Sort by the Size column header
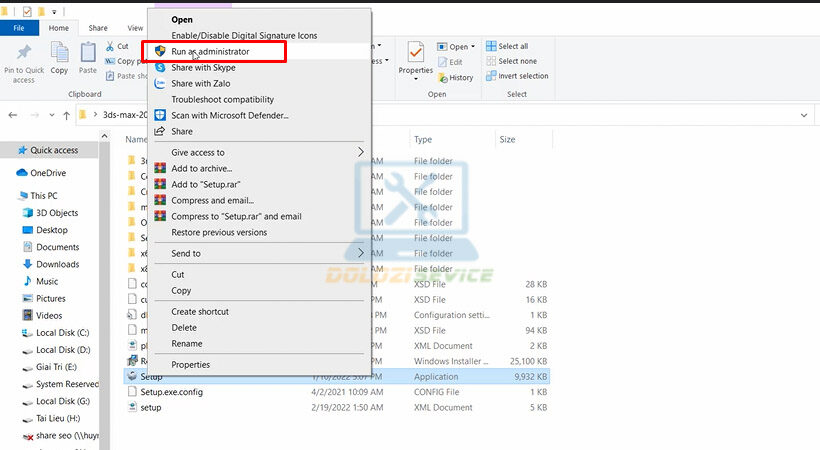The height and width of the screenshot is (450, 820). tap(507, 140)
